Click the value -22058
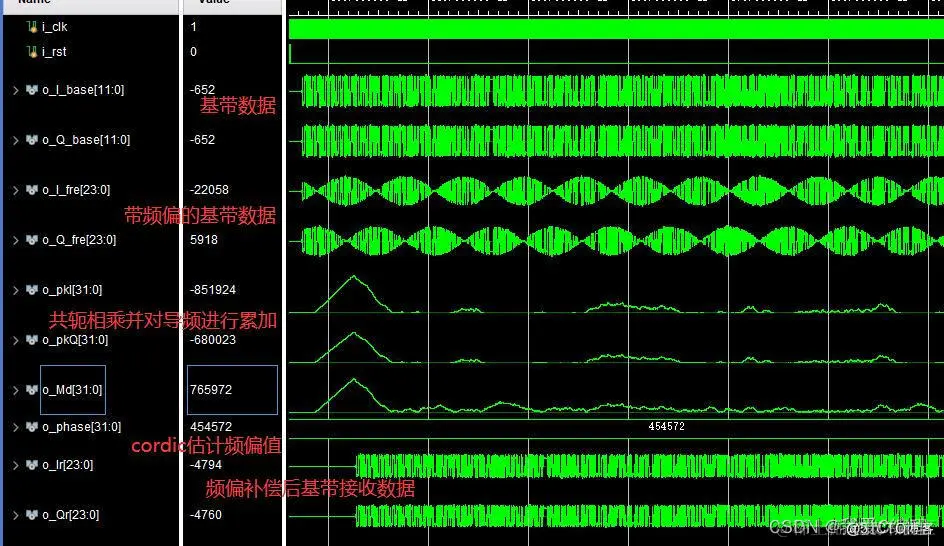This screenshot has width=944, height=546. 210,190
